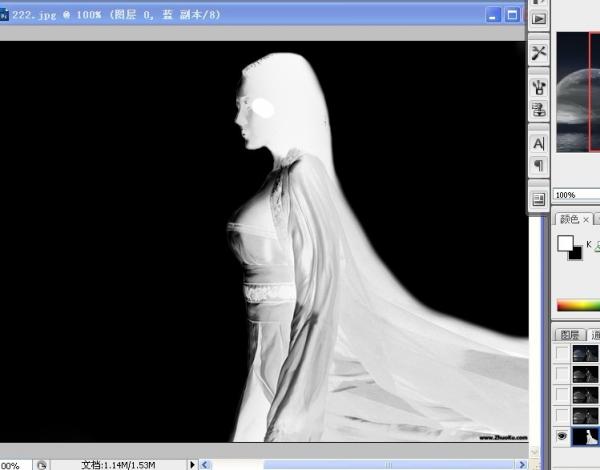Click the color spectrum ramp bar

tap(578, 305)
